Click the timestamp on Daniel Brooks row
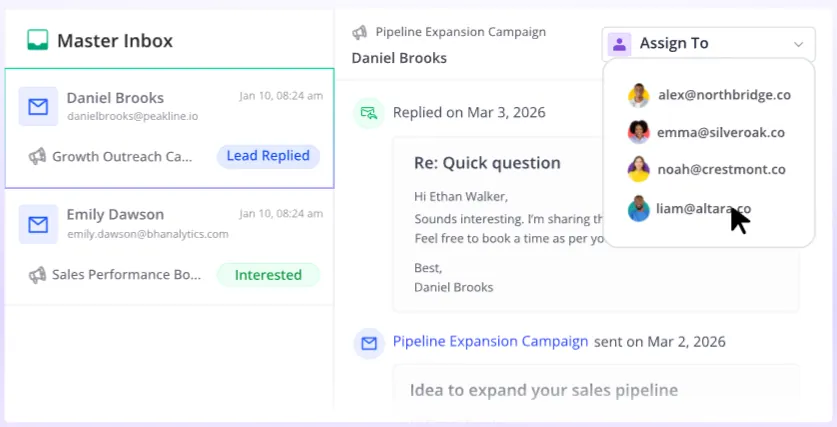Image resolution: width=837 pixels, height=427 pixels. point(281,96)
